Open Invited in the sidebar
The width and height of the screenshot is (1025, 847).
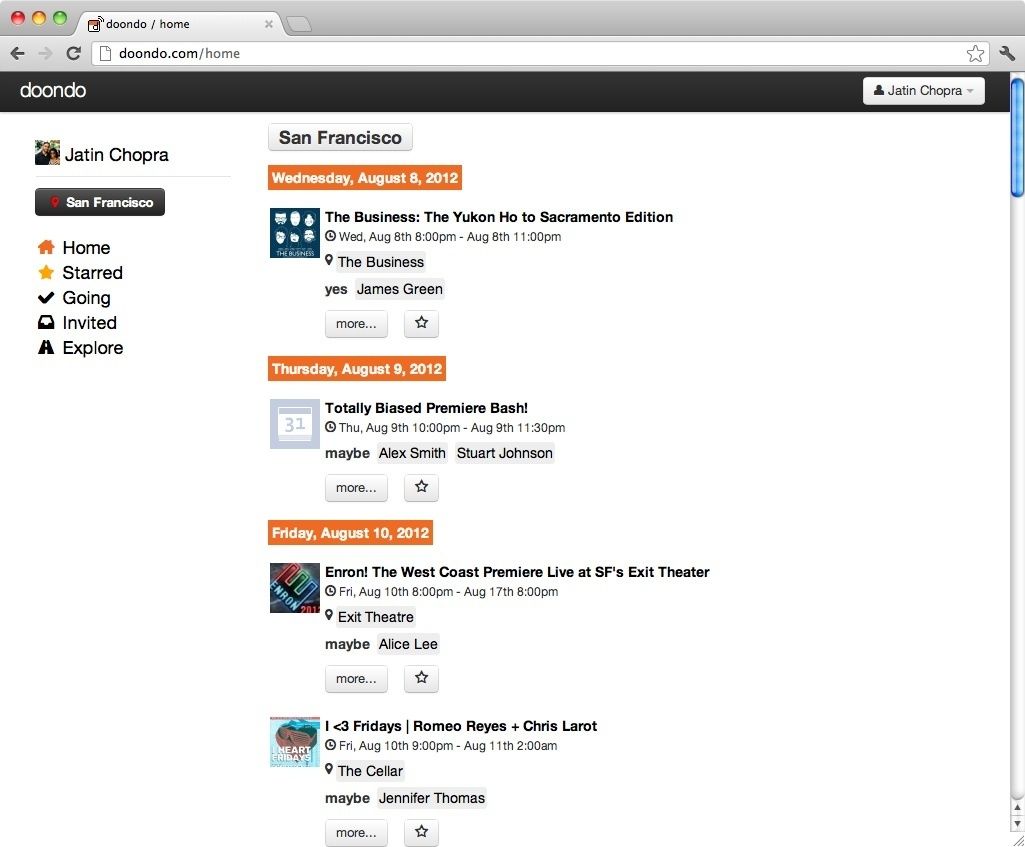tap(90, 323)
